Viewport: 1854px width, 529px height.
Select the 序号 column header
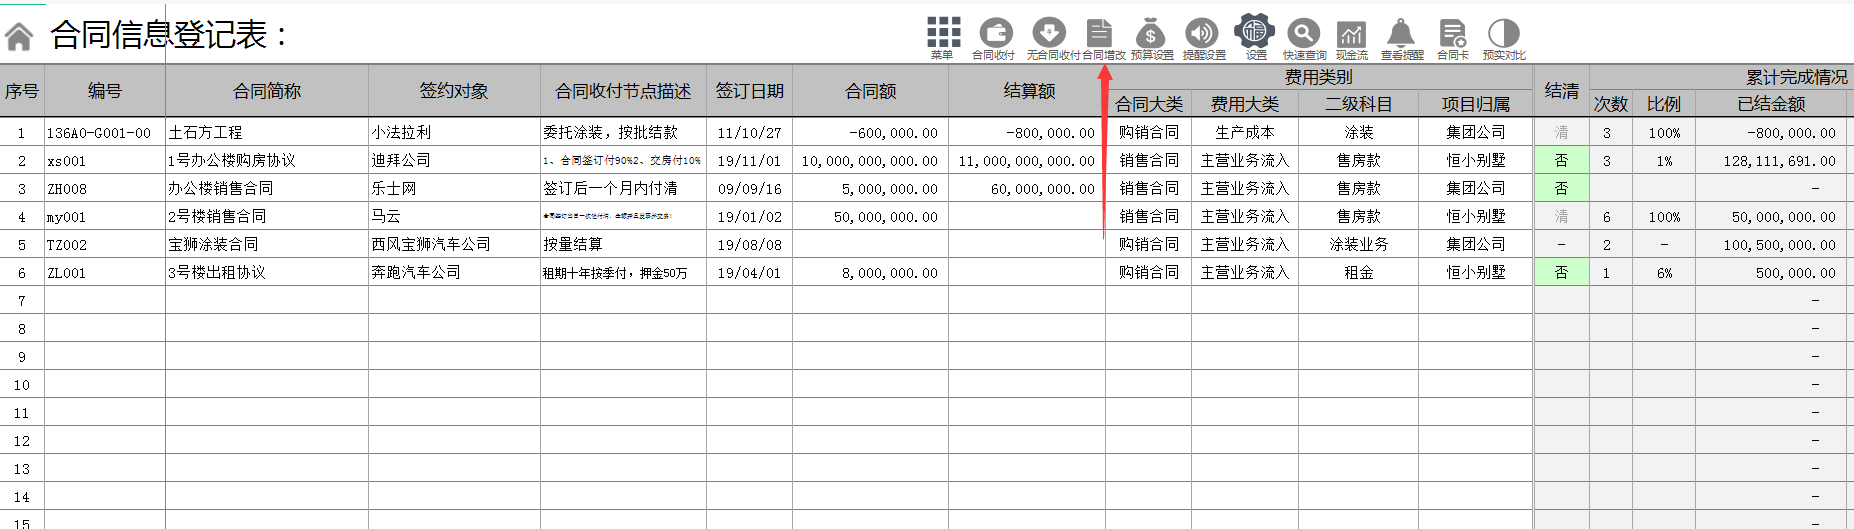pyautogui.click(x=22, y=91)
